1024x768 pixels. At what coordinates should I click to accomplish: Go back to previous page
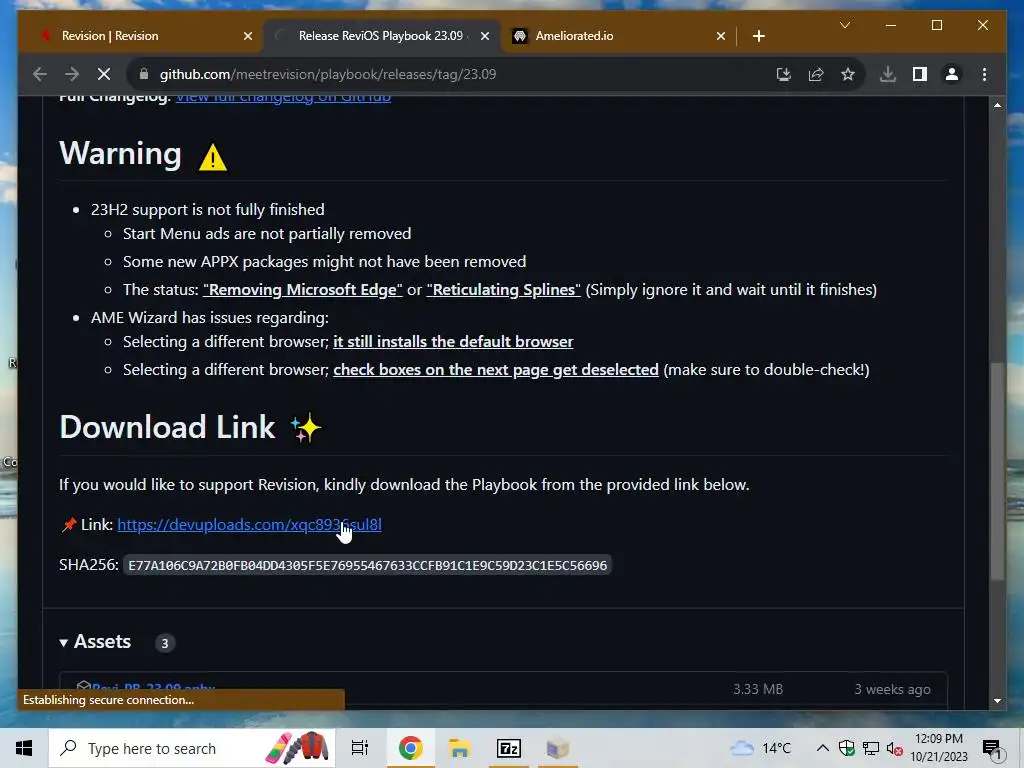coord(40,74)
